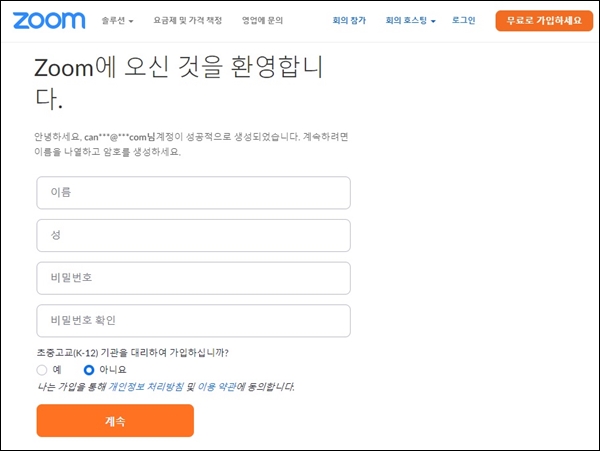Click the Zoom logo
The height and width of the screenshot is (451, 600).
(x=49, y=20)
